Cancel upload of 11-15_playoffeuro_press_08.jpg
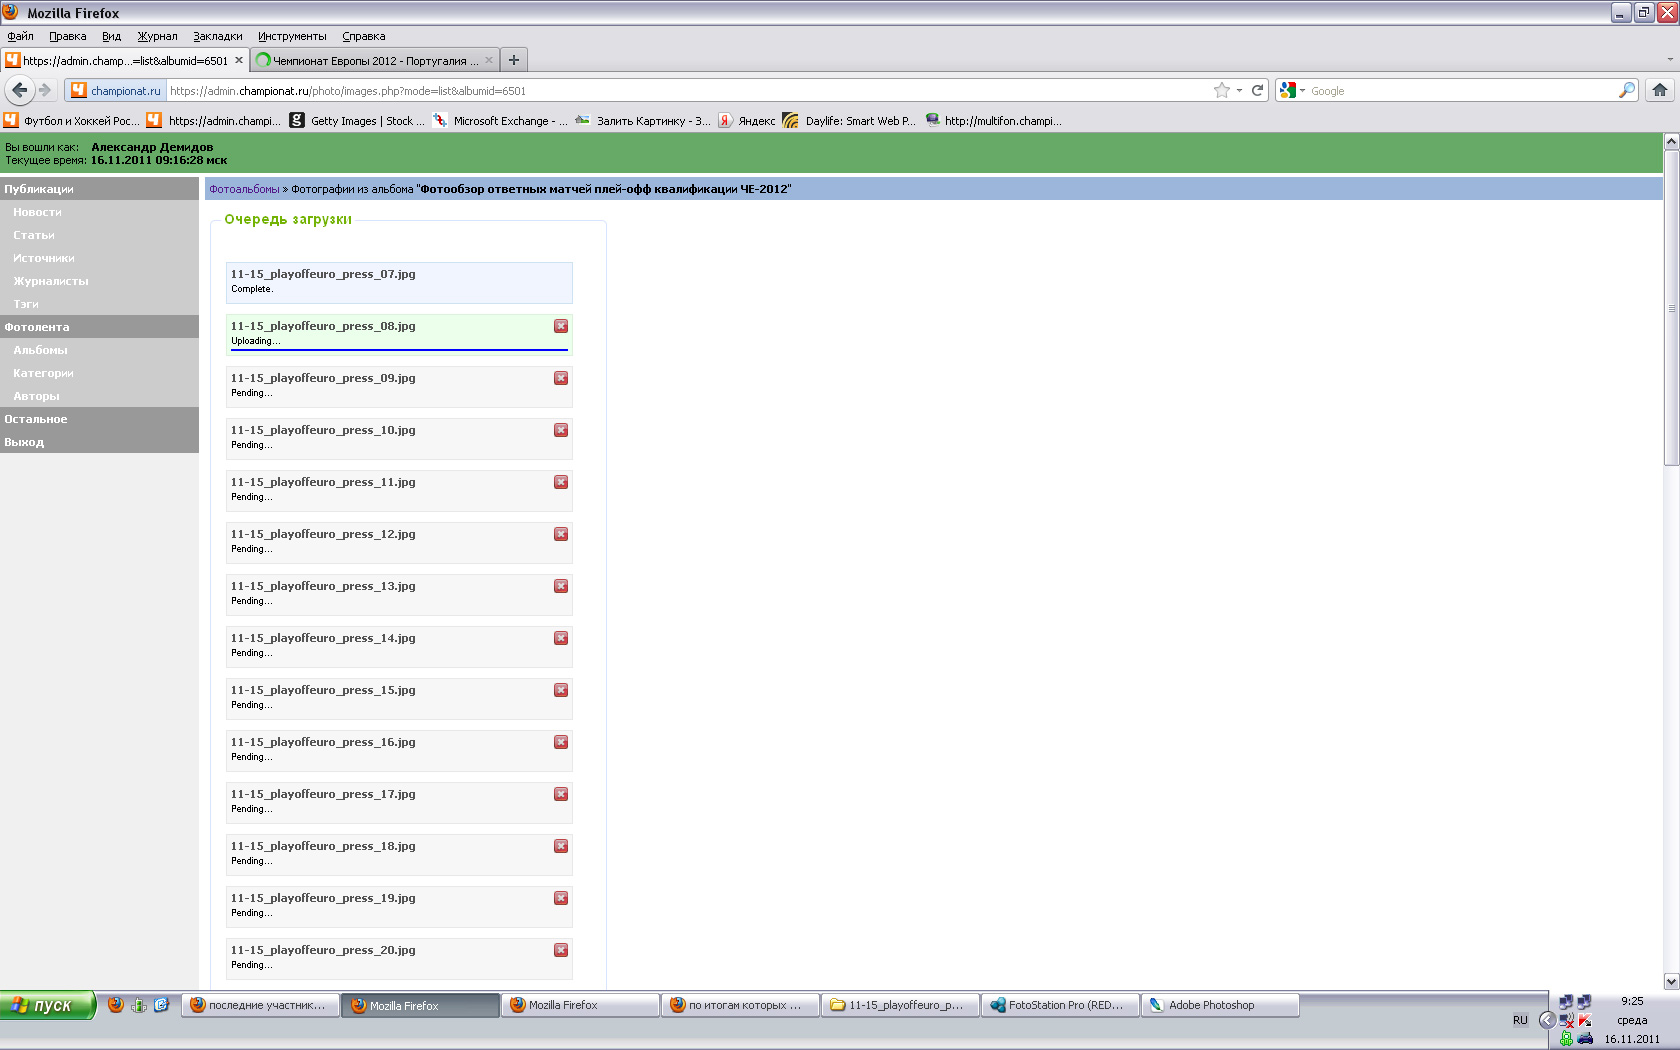Image resolution: width=1680 pixels, height=1050 pixels. pos(561,326)
